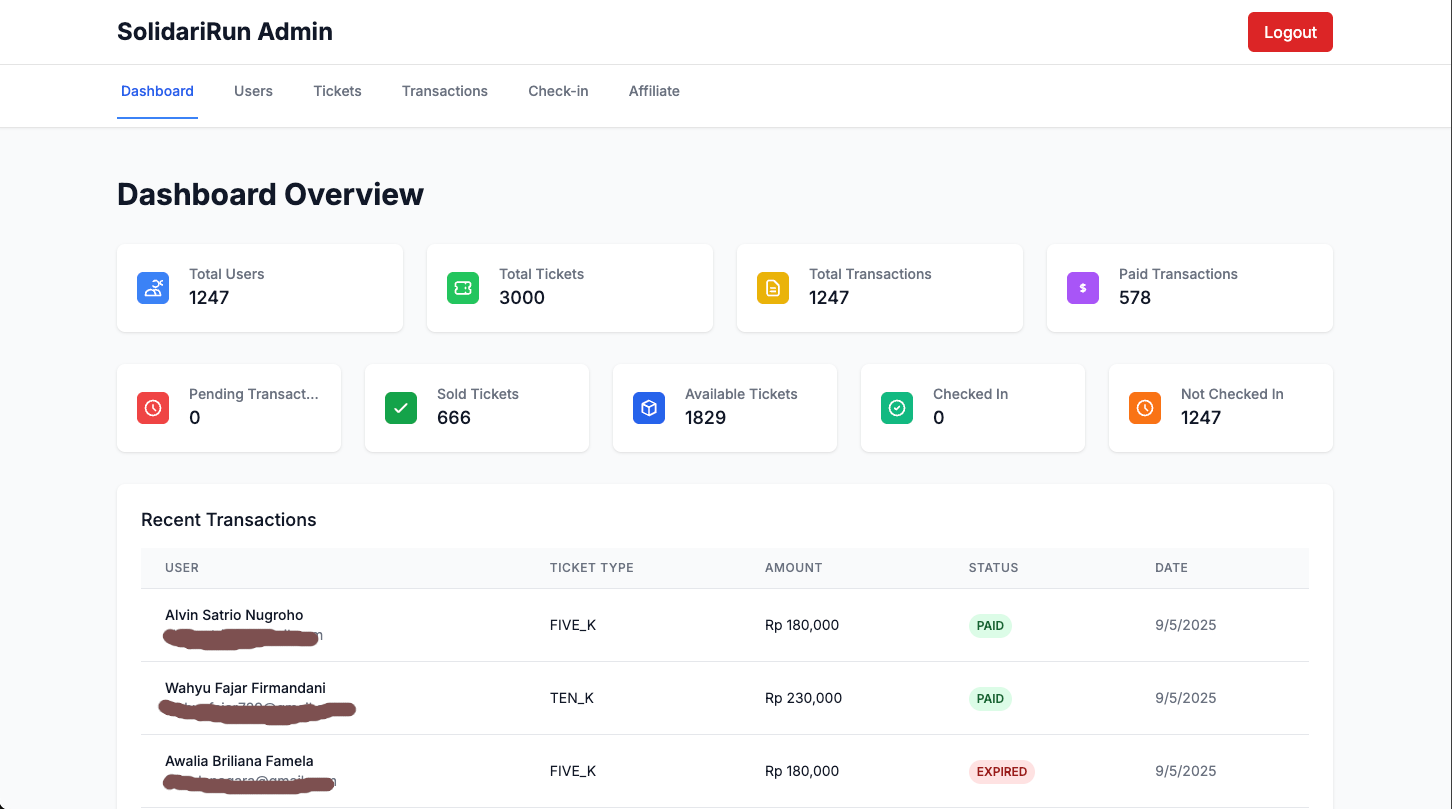Click the EXPIRED status badge for Awalia

[x=1001, y=771]
